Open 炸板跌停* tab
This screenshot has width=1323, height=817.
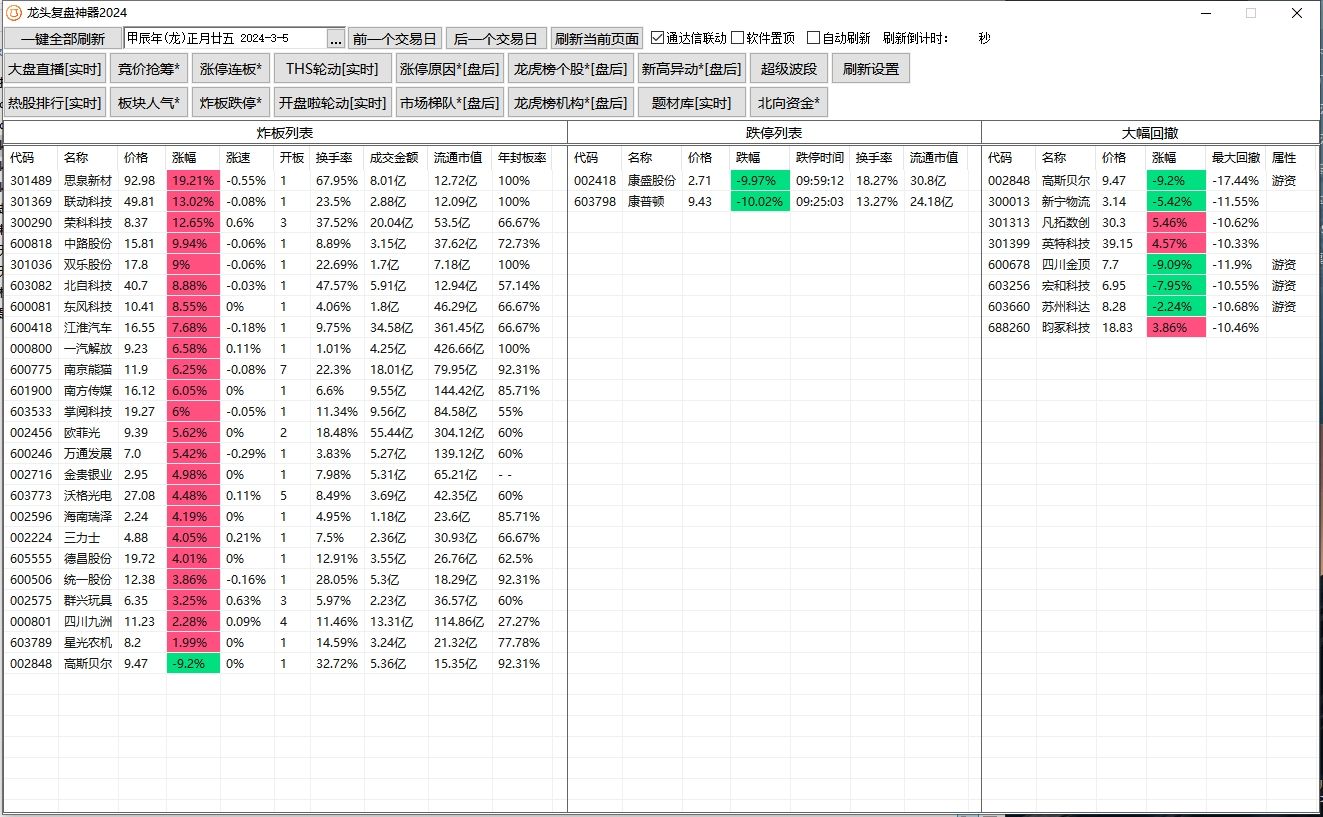(231, 103)
